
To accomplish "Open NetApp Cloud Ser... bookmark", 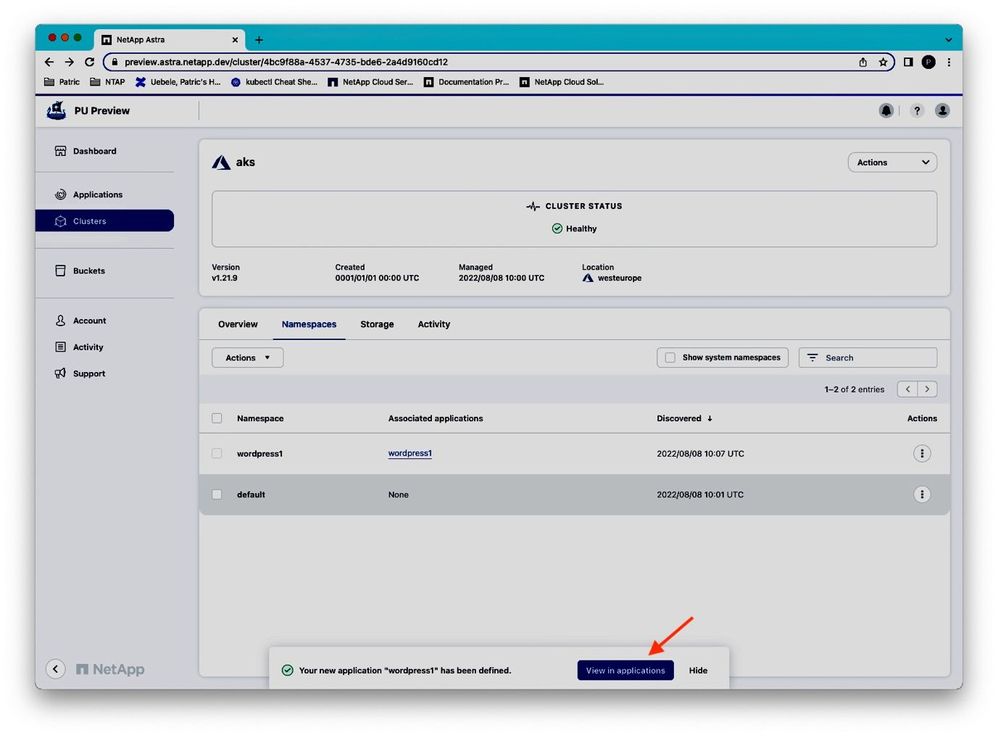I will (370, 81).
